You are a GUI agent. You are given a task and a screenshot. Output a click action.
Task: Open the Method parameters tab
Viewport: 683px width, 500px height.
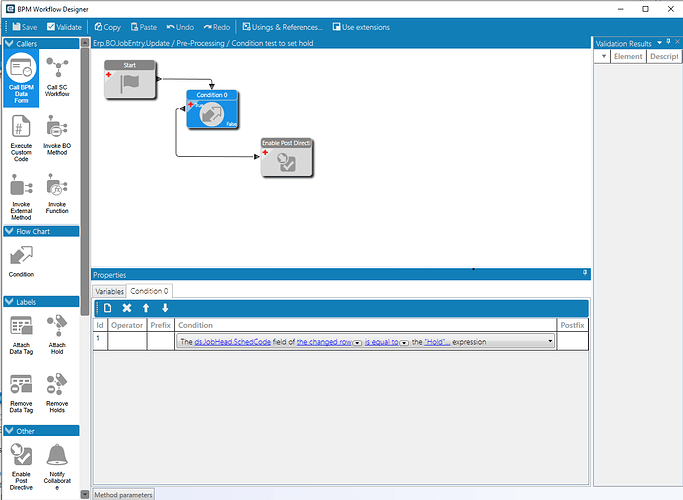pyautogui.click(x=123, y=495)
